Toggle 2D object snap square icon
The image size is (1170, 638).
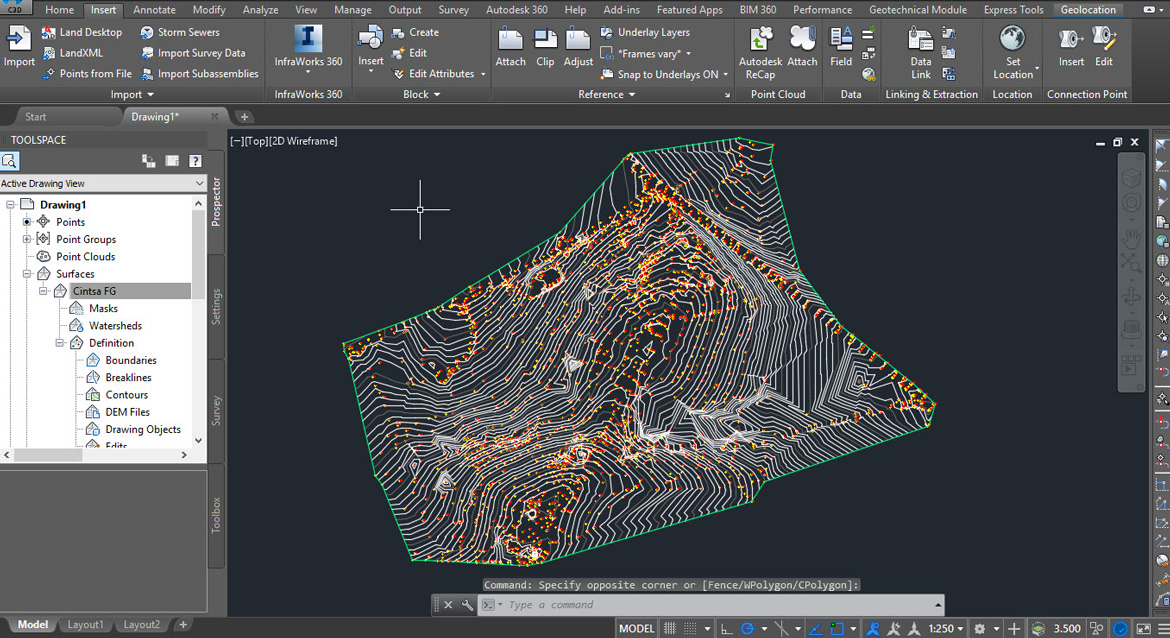point(837,628)
